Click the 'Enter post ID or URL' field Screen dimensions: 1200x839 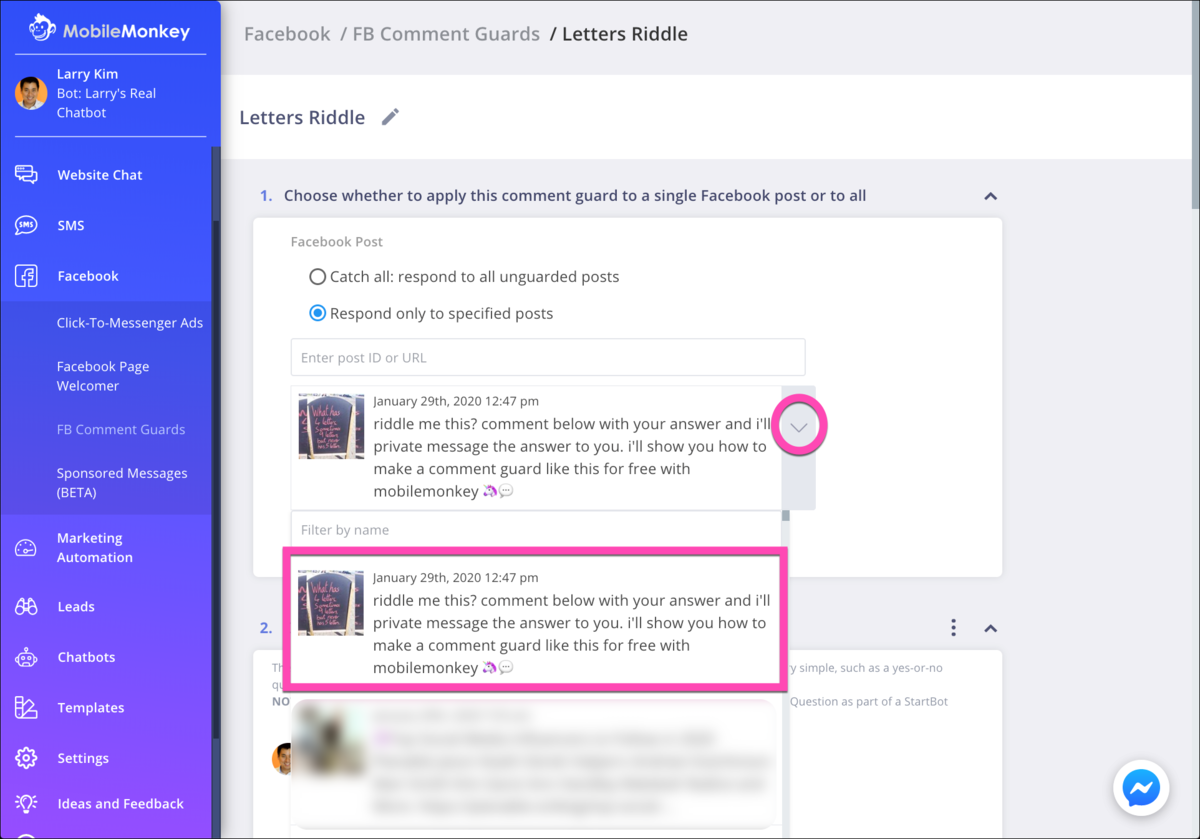coord(548,357)
